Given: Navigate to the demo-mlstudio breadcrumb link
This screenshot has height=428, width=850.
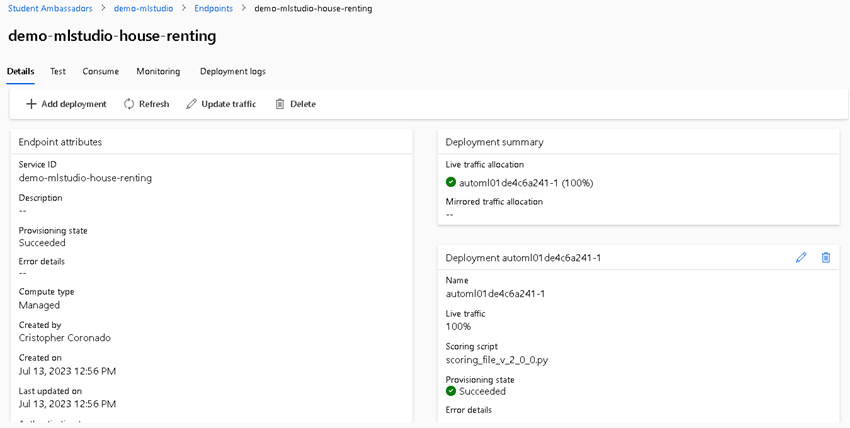Looking at the screenshot, I should click(x=144, y=9).
